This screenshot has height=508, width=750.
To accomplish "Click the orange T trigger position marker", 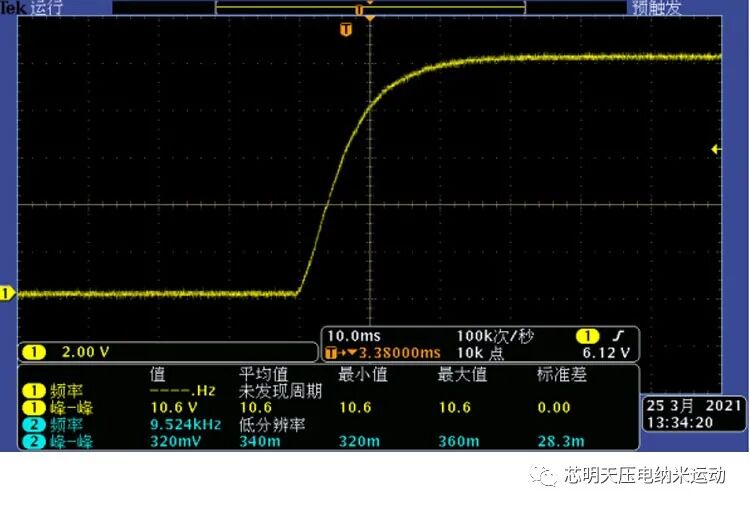I will click(x=346, y=30).
